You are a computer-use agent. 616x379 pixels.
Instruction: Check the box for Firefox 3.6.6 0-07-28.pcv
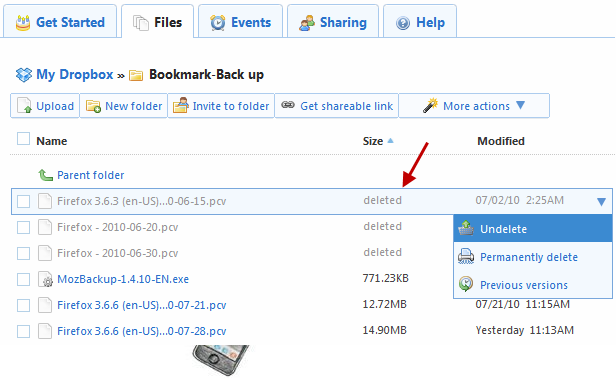24,331
